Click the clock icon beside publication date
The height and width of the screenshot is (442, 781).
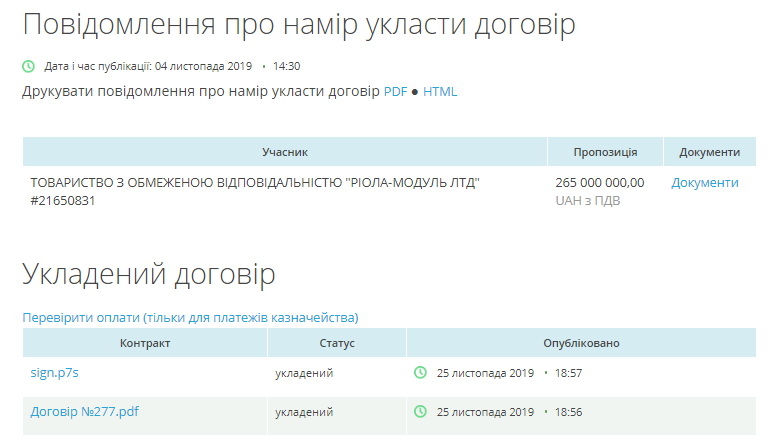29,66
